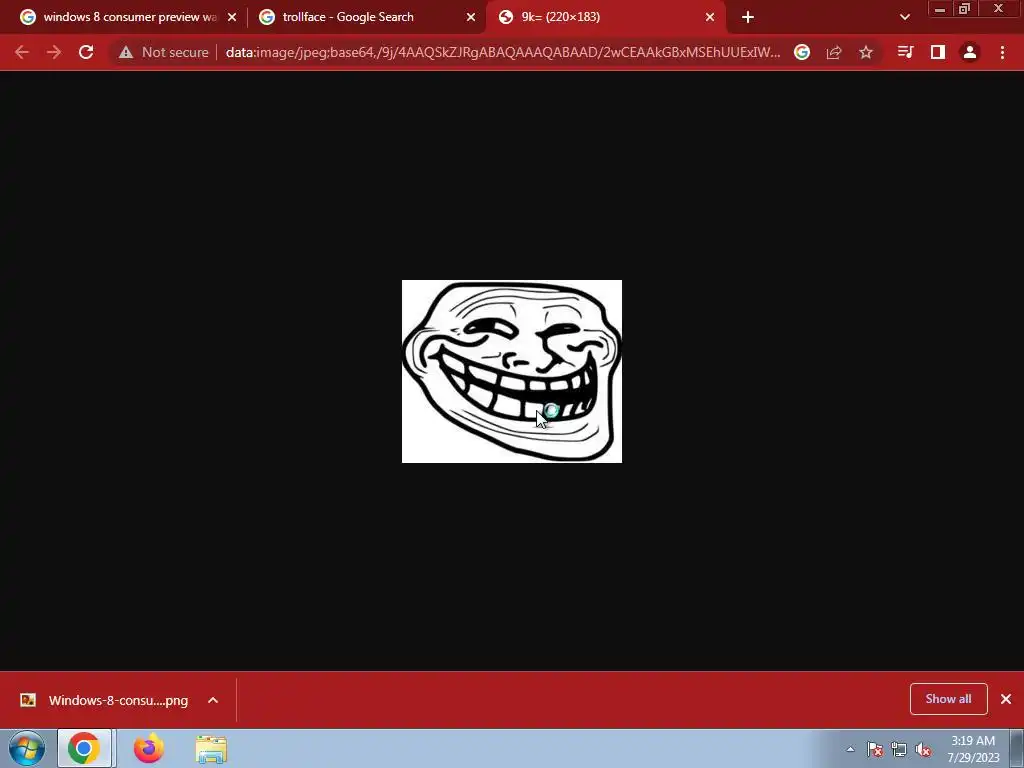Click the network status tray icon
The image size is (1024, 768).
tap(899, 750)
